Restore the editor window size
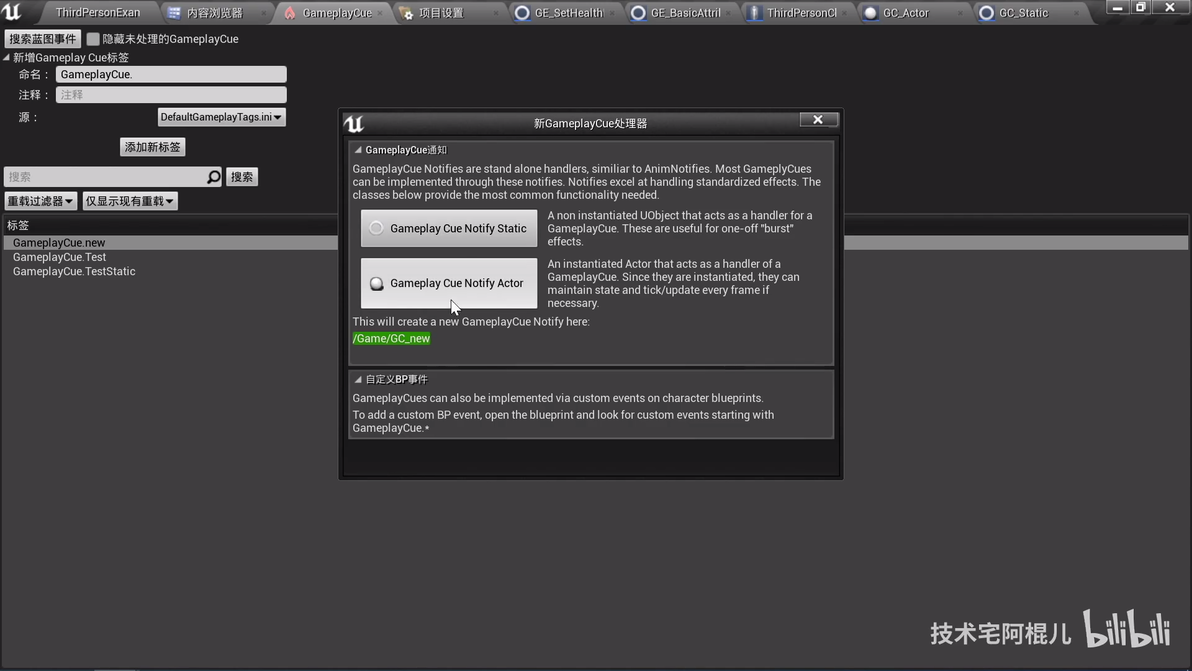 tap(1140, 8)
